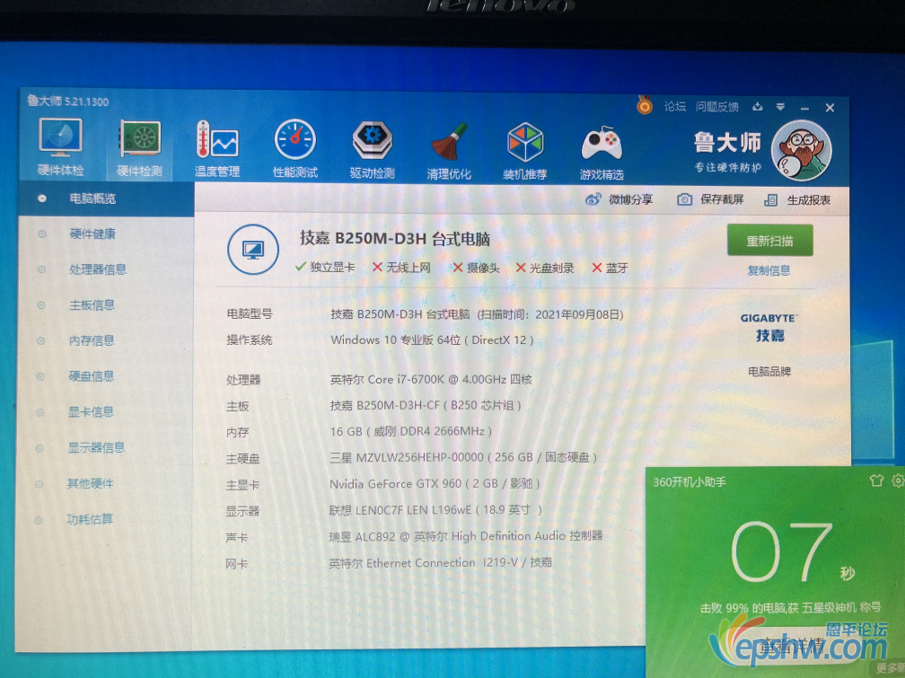The image size is (905, 678).
Task: Open the skin changer icon beside 问题反馈
Action: (757, 107)
